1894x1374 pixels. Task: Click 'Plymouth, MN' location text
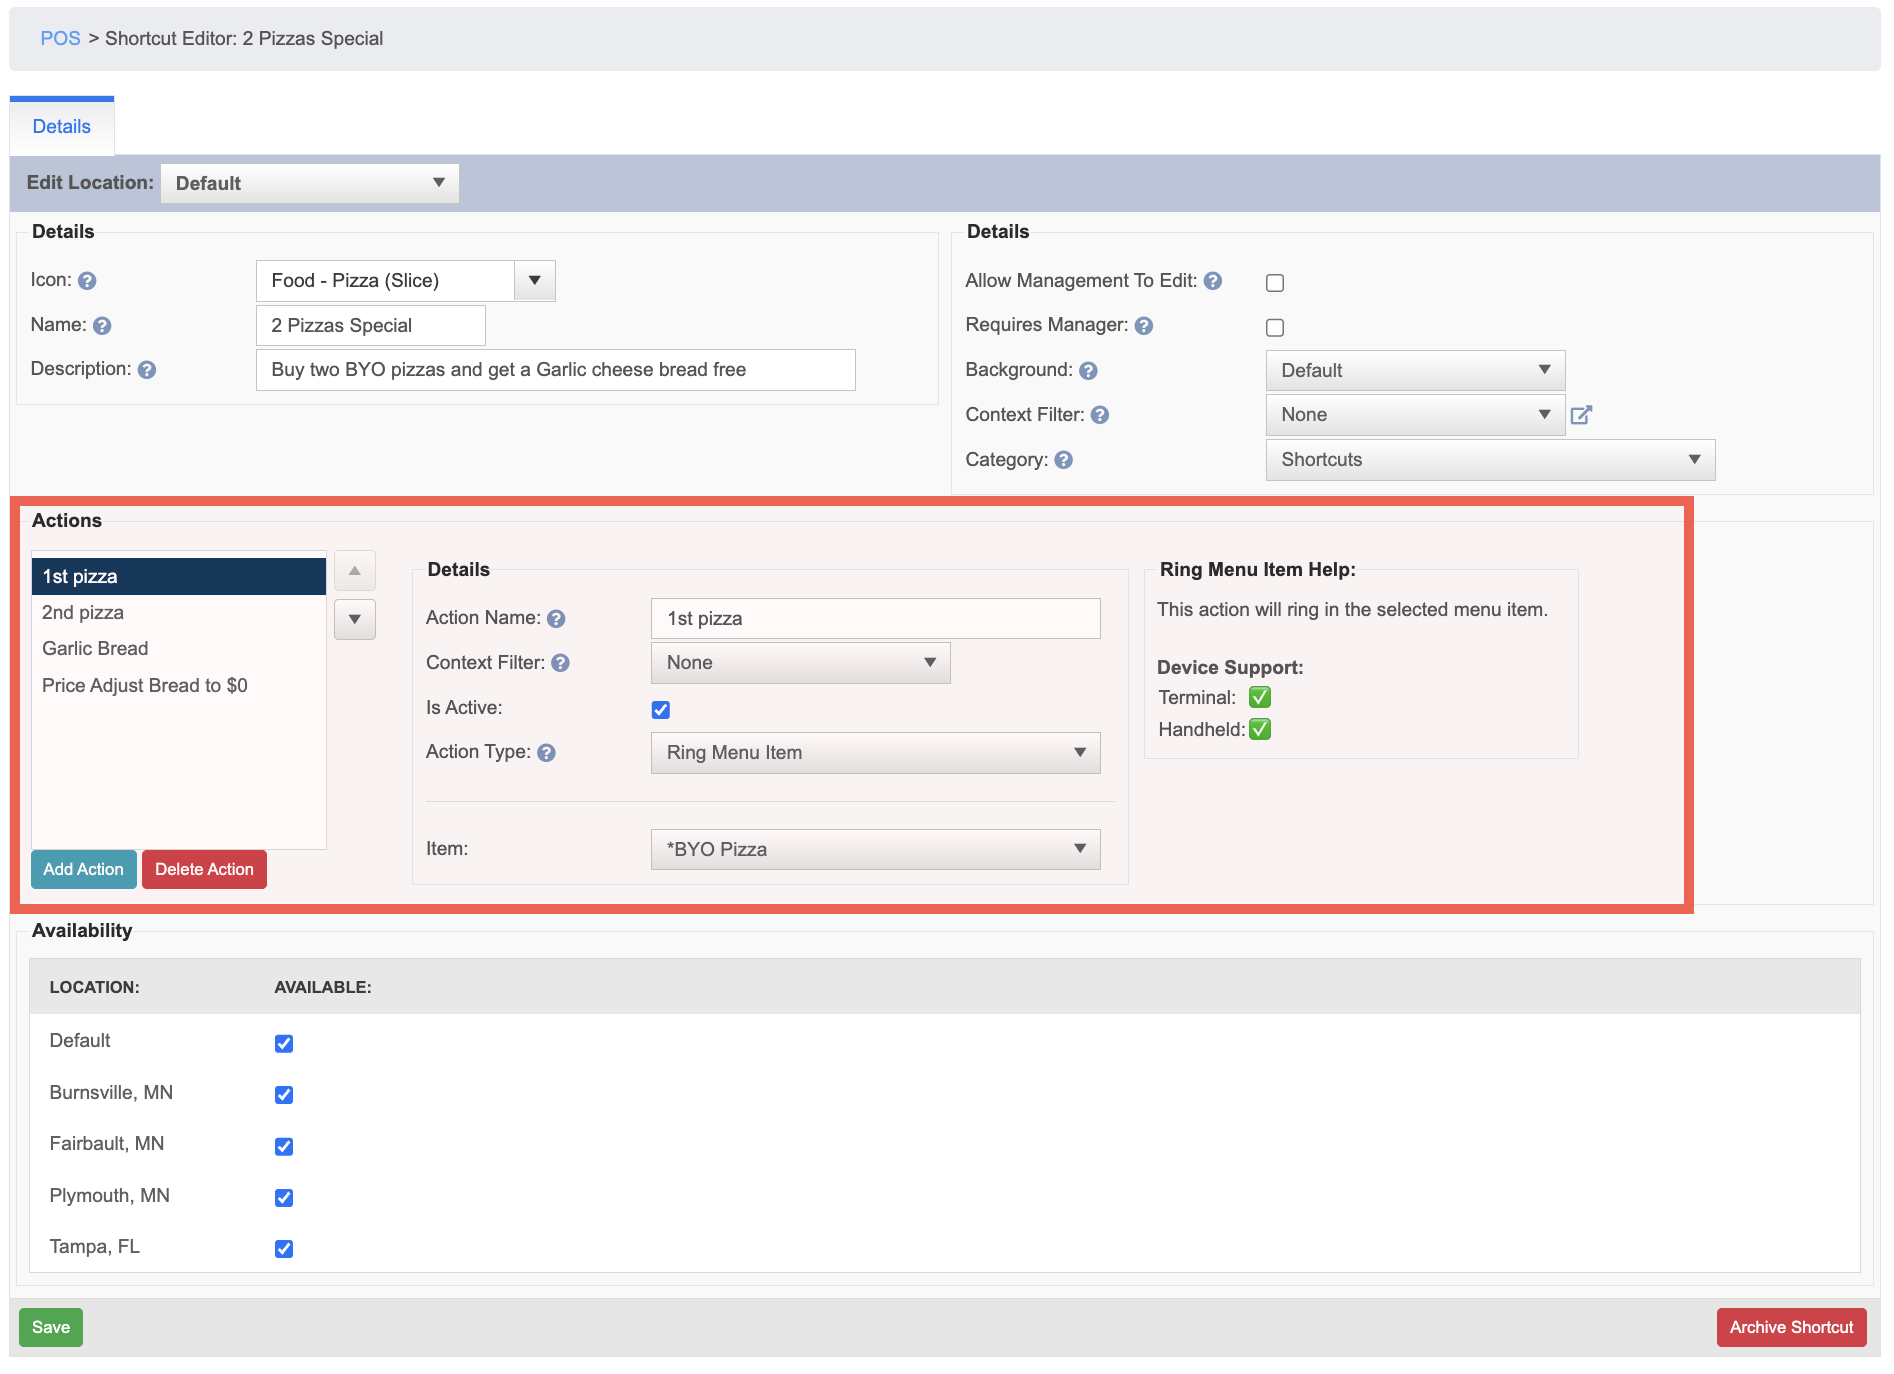pos(110,1196)
